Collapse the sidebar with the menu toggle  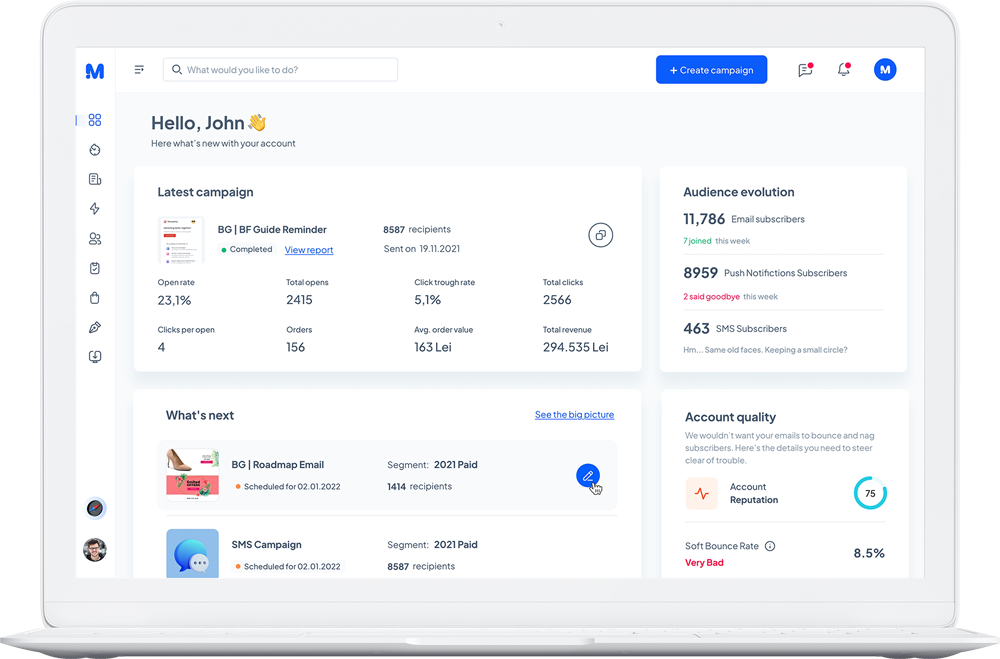(x=139, y=70)
